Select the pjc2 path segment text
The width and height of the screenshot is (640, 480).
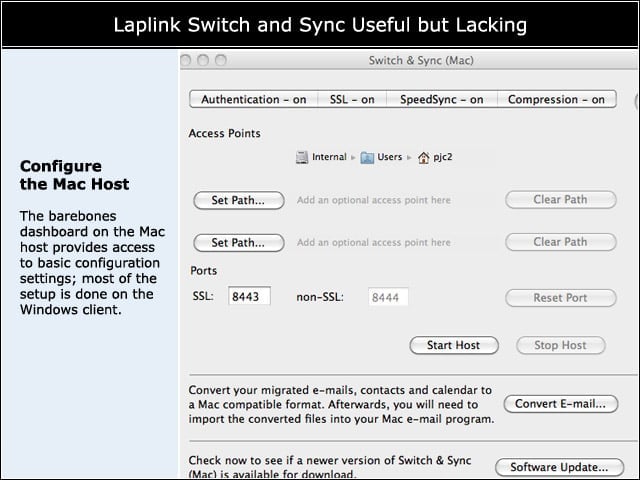tap(443, 158)
